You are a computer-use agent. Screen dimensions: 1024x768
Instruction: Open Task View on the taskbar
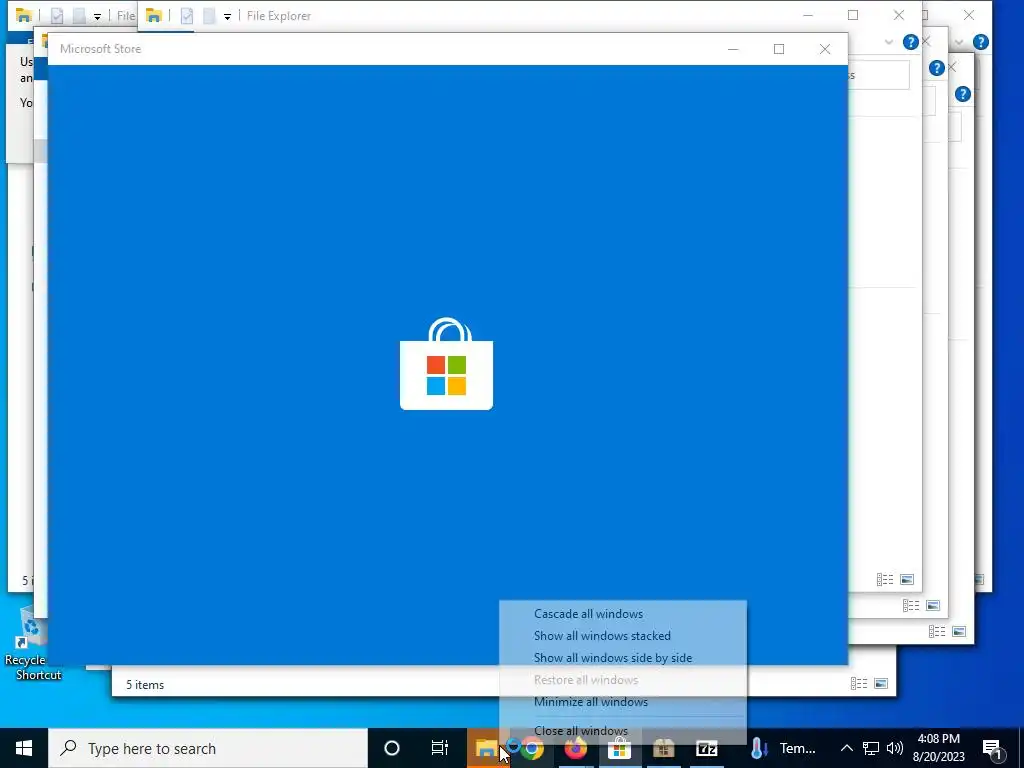tap(440, 748)
